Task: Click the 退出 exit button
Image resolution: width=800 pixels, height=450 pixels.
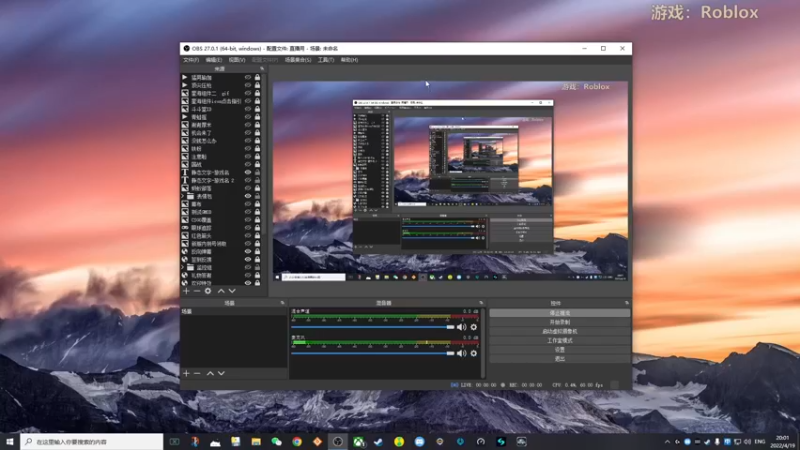Action: [560, 359]
